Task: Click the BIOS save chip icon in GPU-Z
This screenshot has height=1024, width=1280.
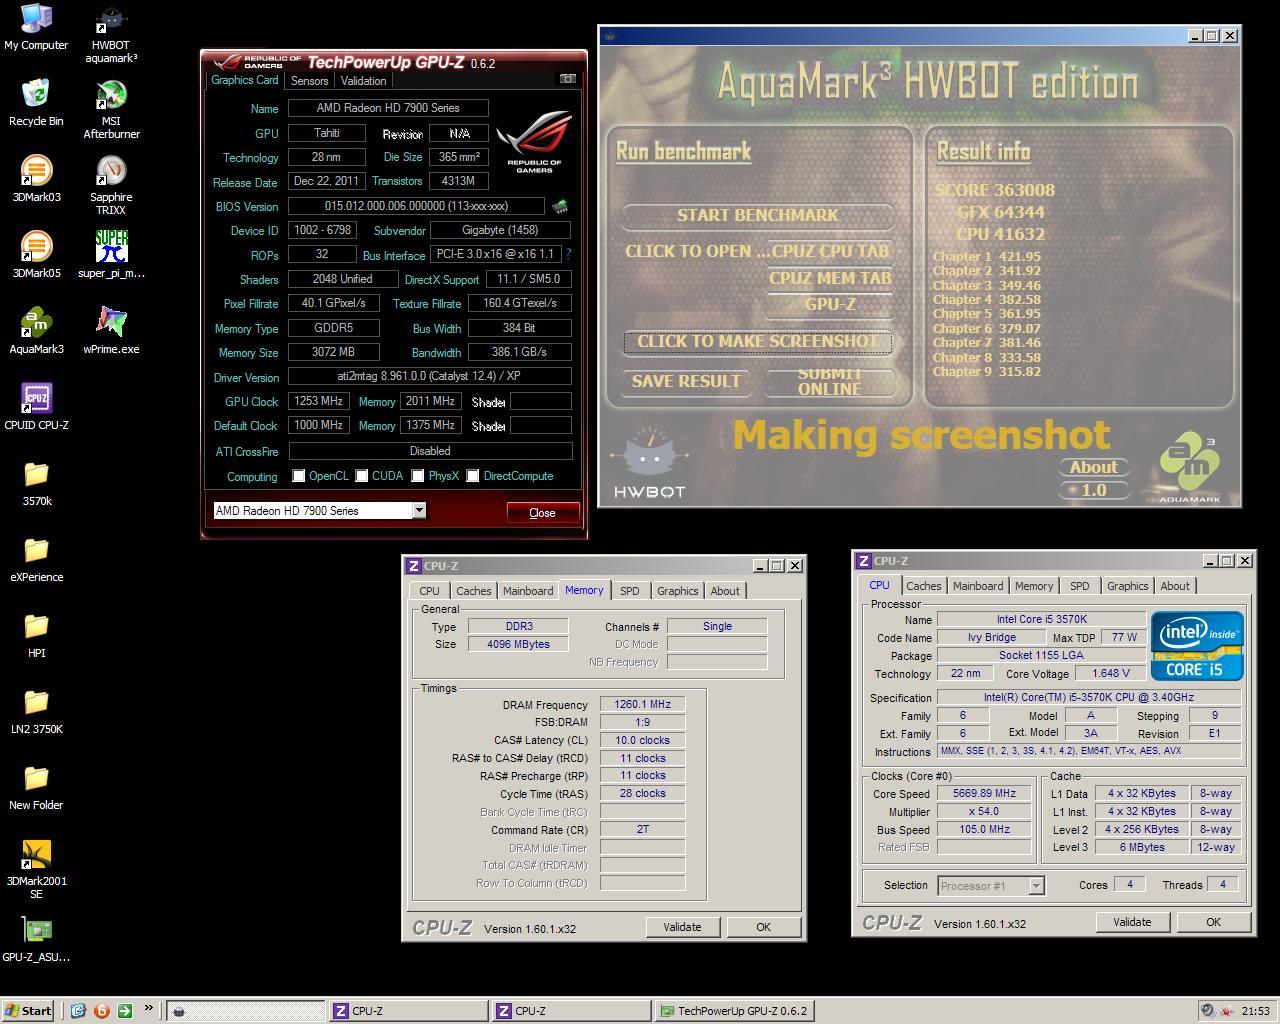Action: pyautogui.click(x=560, y=206)
